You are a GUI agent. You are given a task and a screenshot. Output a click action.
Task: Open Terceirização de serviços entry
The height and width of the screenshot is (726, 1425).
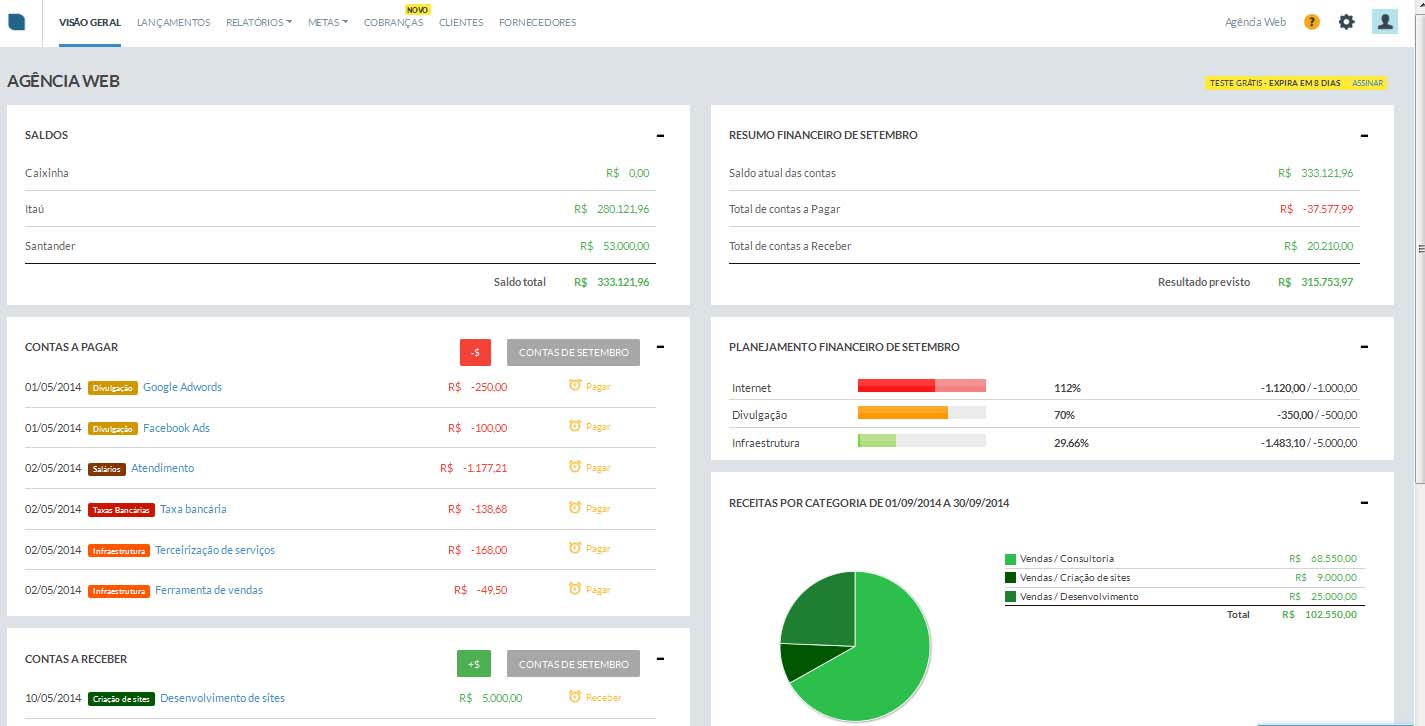[x=215, y=550]
